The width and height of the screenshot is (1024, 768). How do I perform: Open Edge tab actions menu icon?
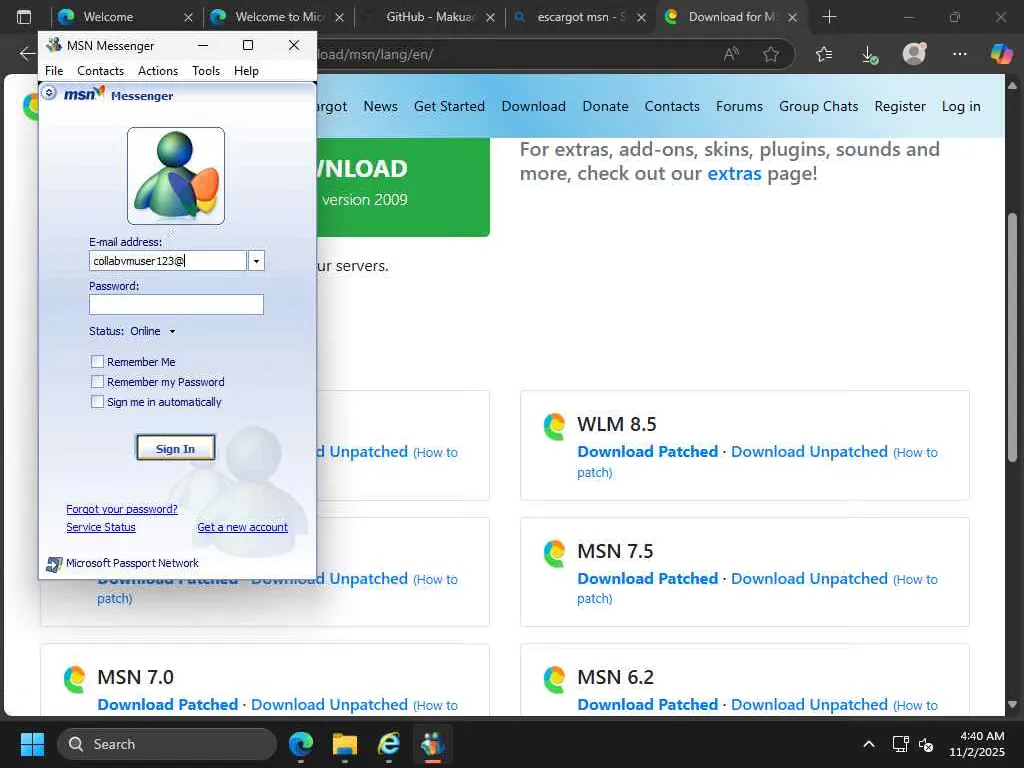coord(24,17)
